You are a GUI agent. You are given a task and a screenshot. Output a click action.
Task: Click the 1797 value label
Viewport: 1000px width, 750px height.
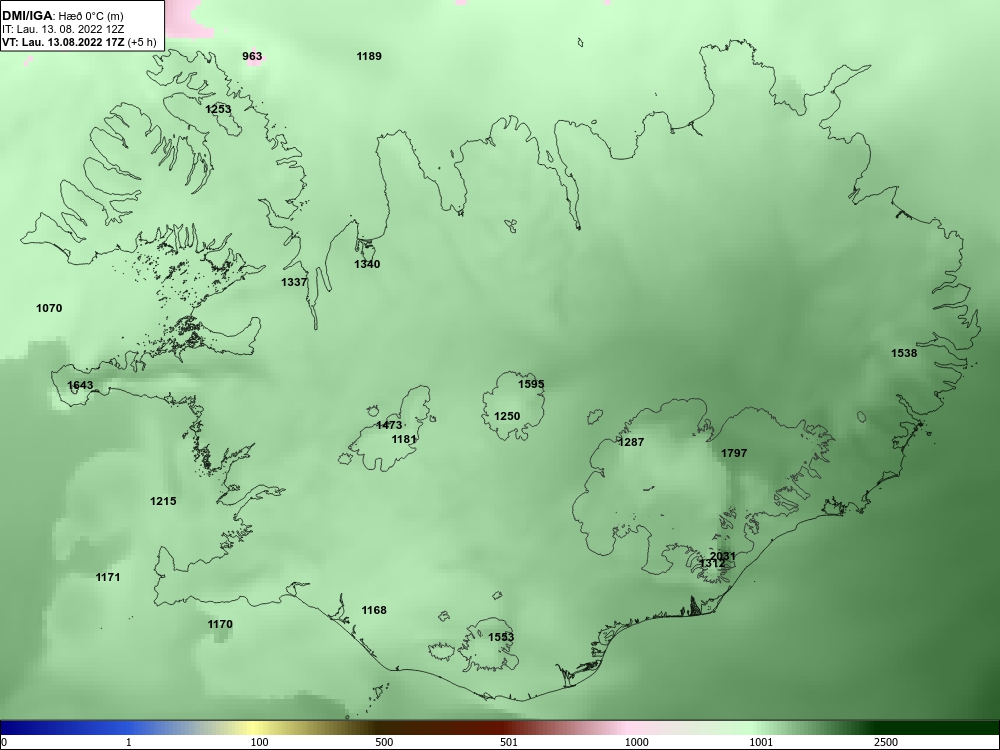(x=734, y=453)
